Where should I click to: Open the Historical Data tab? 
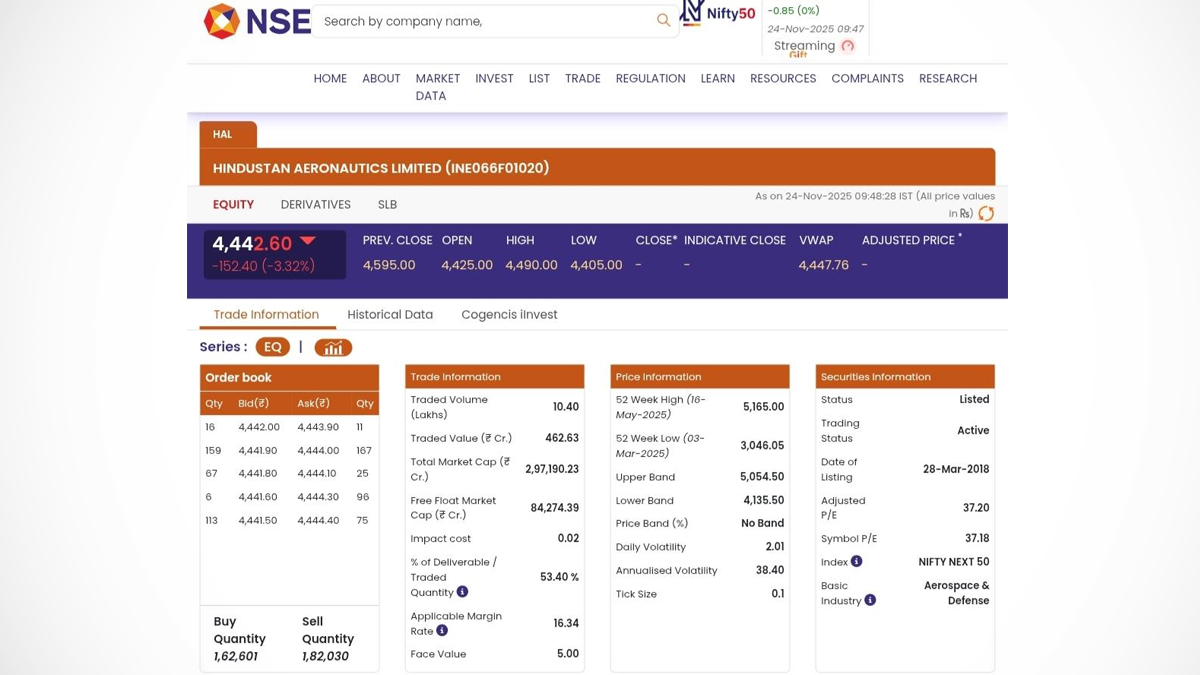coord(390,314)
